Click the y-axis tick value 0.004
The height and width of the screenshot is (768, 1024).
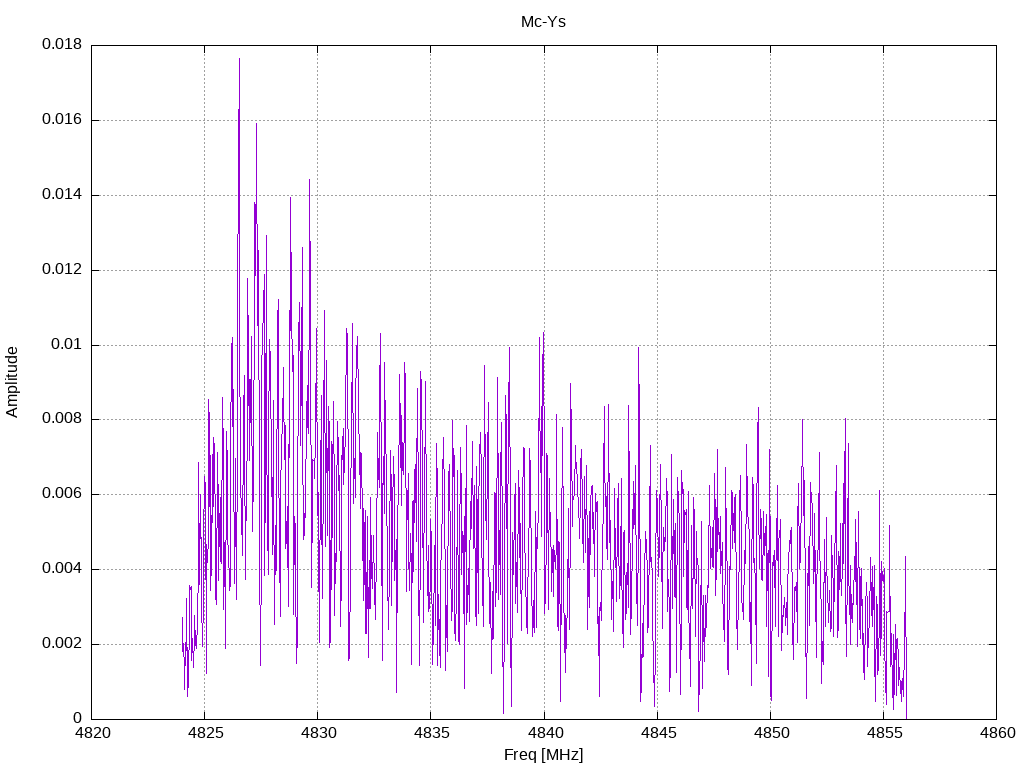[x=62, y=569]
